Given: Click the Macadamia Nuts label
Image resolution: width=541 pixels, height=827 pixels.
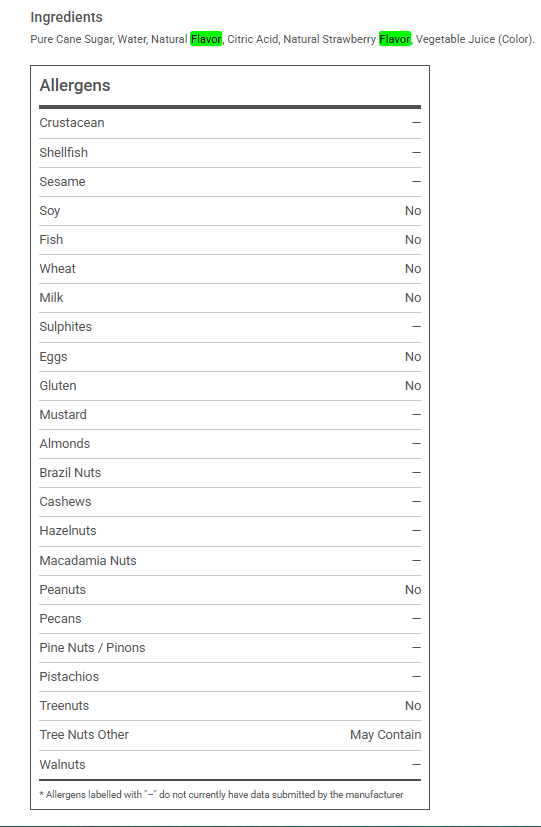Looking at the screenshot, I should click(x=88, y=560).
